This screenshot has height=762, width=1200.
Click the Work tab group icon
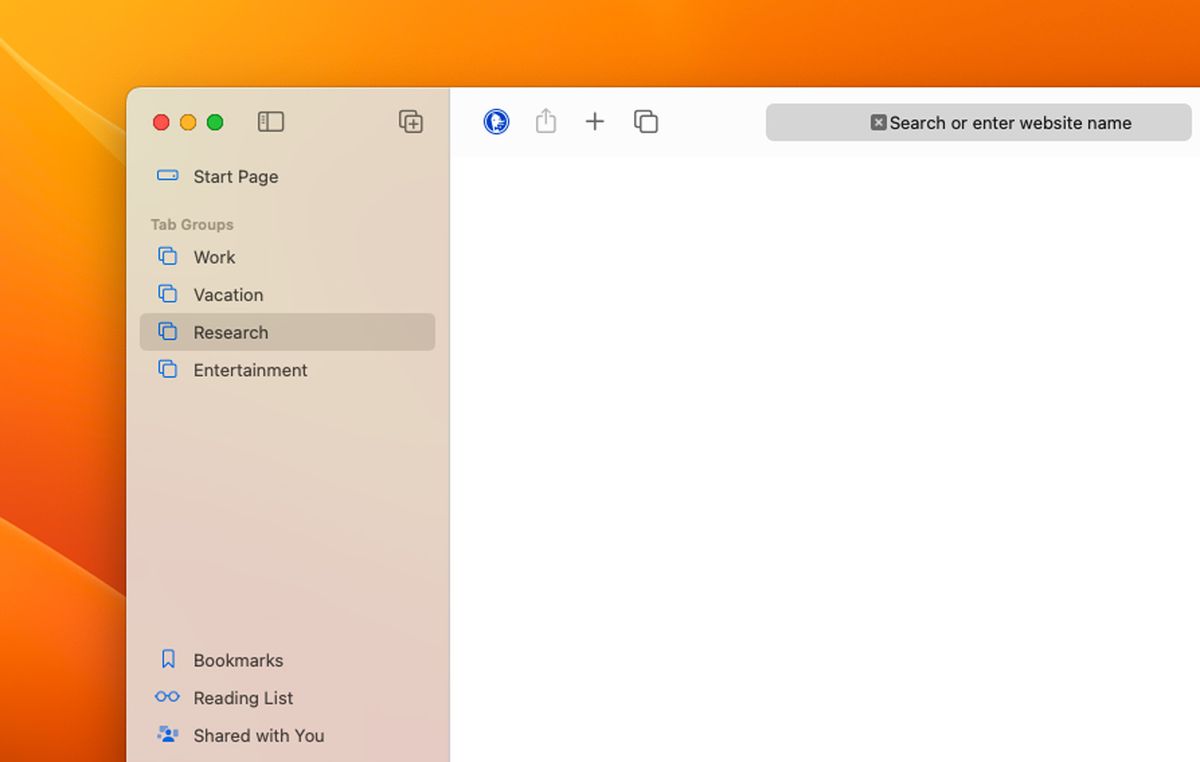click(x=167, y=257)
